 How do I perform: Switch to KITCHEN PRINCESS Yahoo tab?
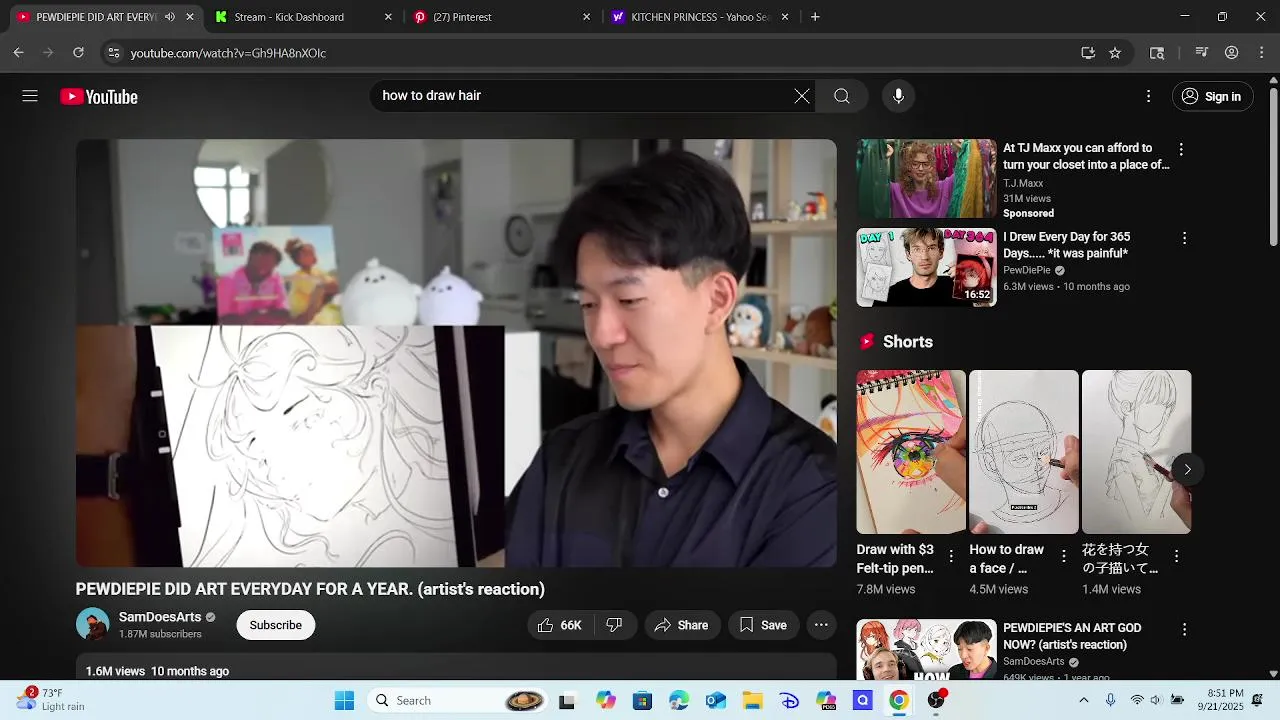coord(700,17)
